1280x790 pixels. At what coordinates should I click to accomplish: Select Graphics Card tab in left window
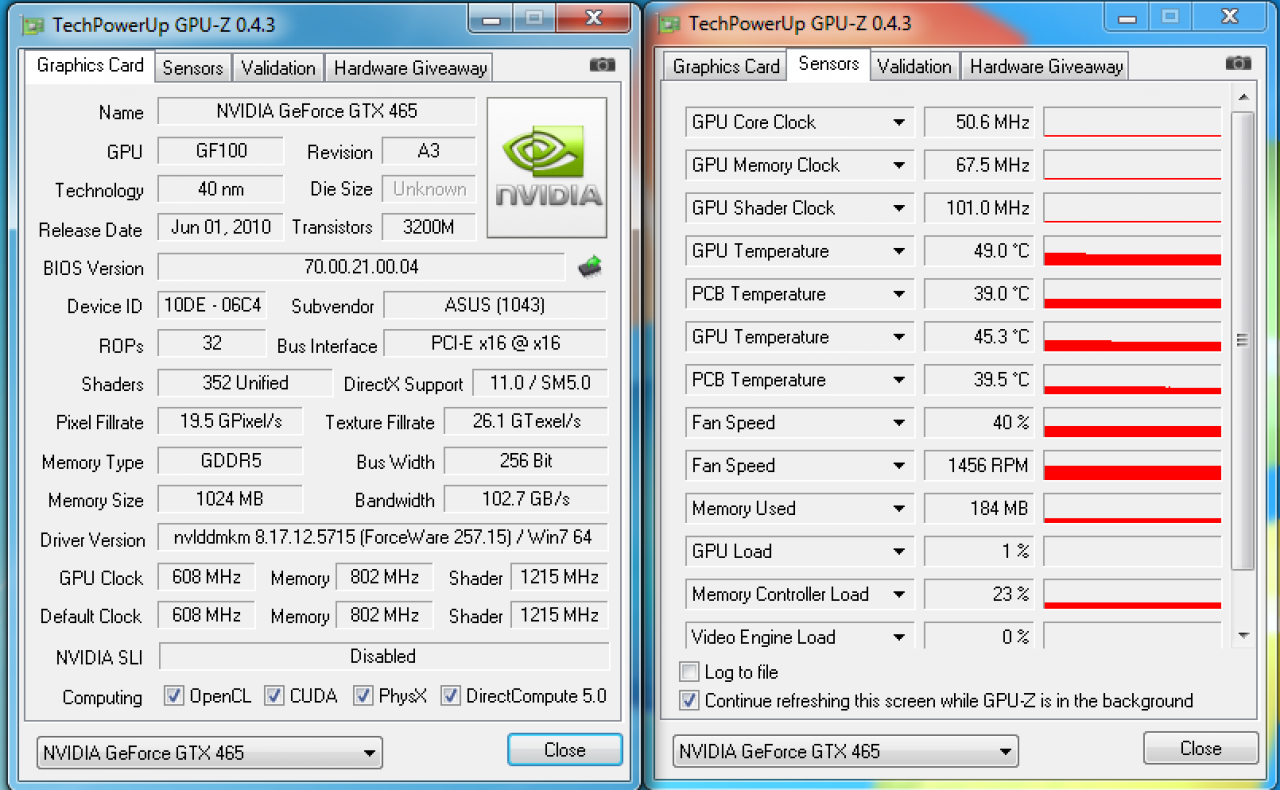[90, 65]
